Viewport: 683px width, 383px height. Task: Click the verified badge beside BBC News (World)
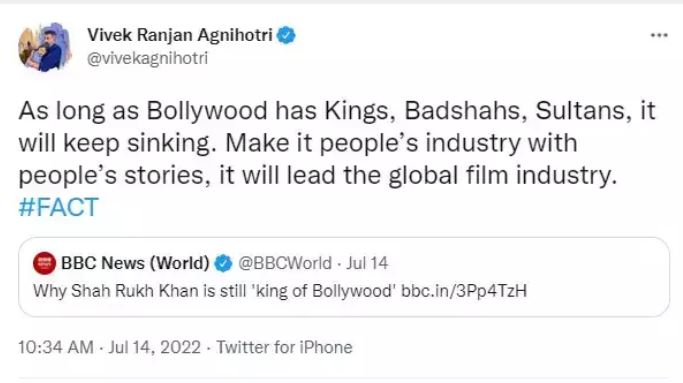224,263
